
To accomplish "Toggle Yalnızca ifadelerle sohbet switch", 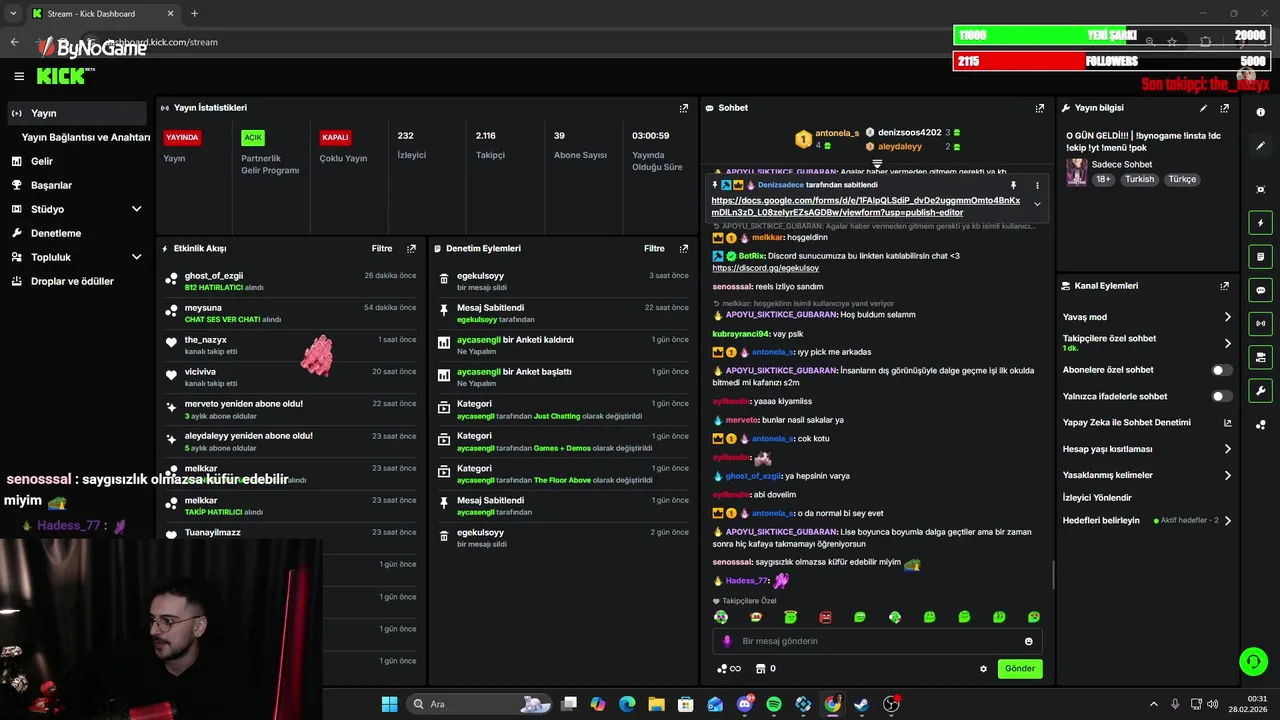I will (x=1221, y=396).
